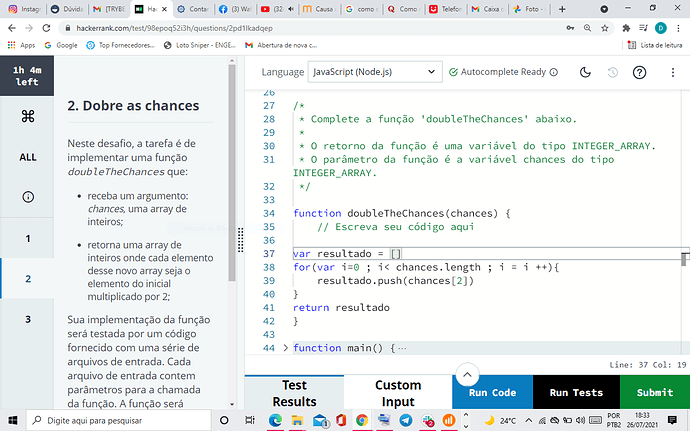
Task: Open Windows notification center
Action: pyautogui.click(x=672, y=420)
